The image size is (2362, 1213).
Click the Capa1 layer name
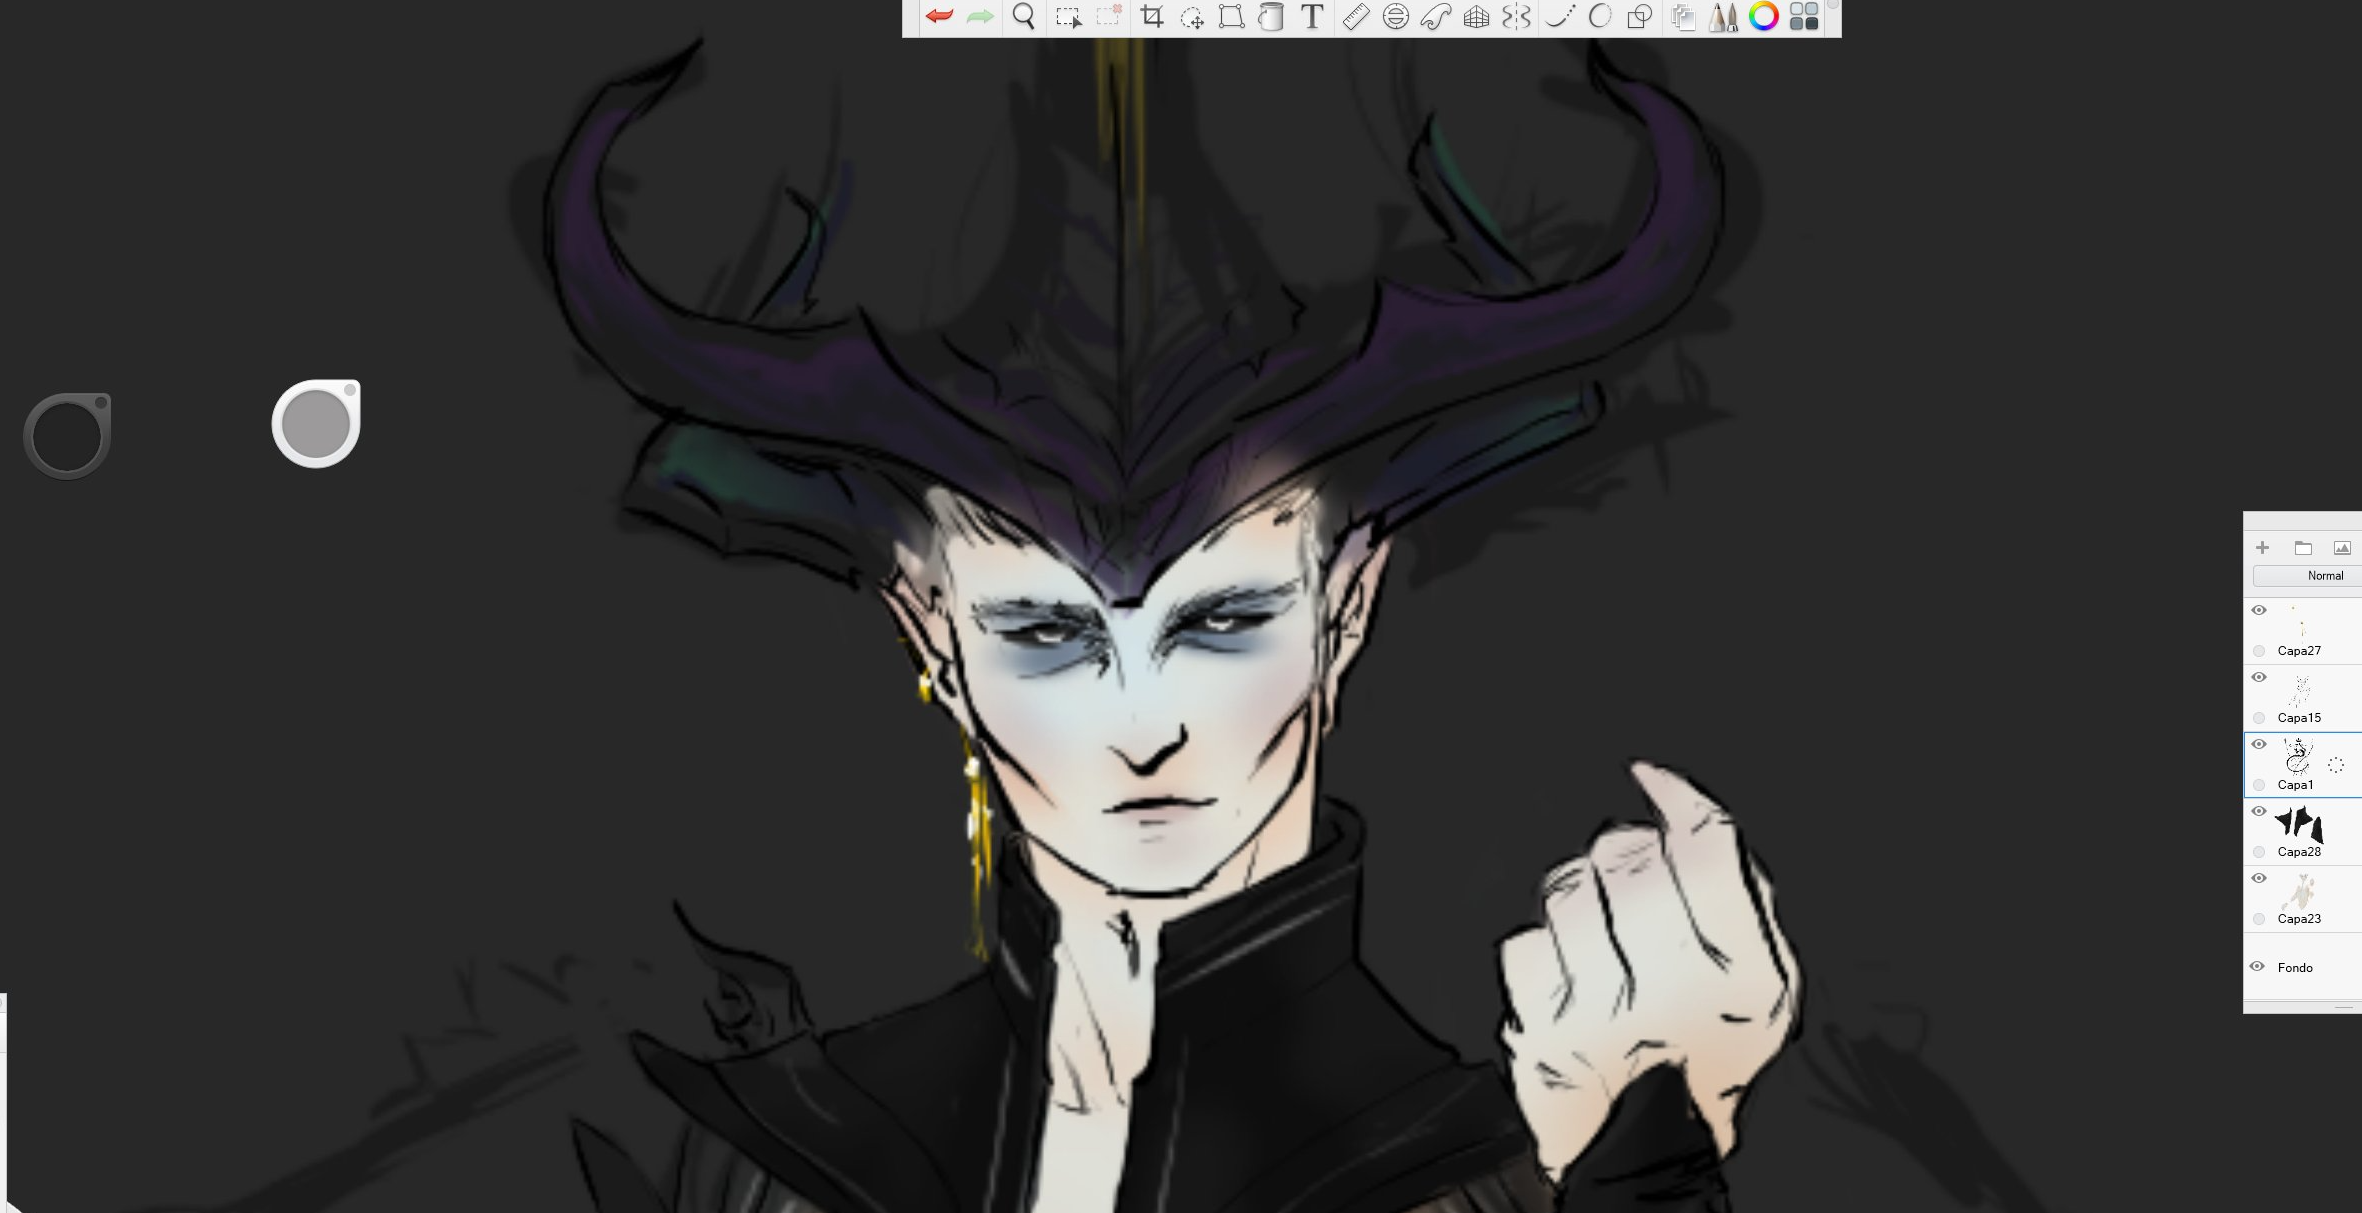click(x=2295, y=785)
